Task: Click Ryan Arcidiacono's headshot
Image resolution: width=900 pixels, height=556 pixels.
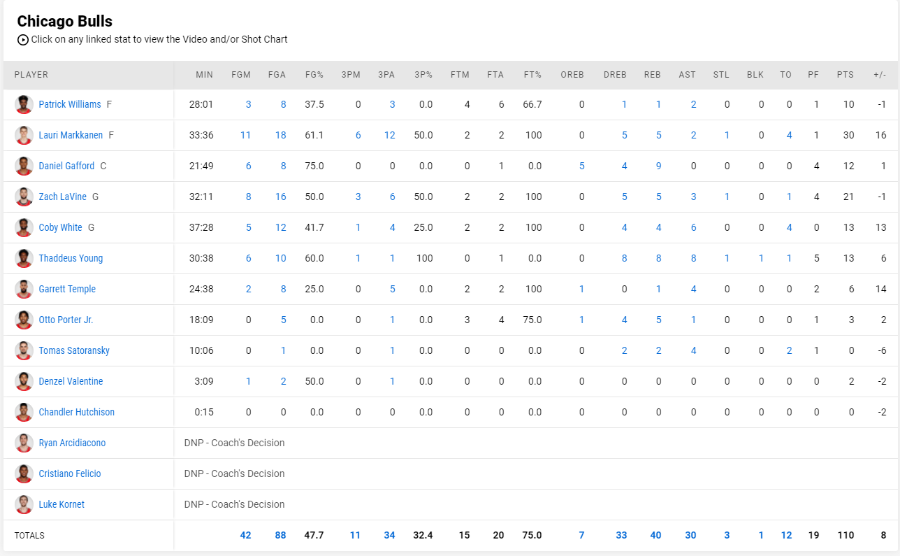Action: click(x=24, y=443)
